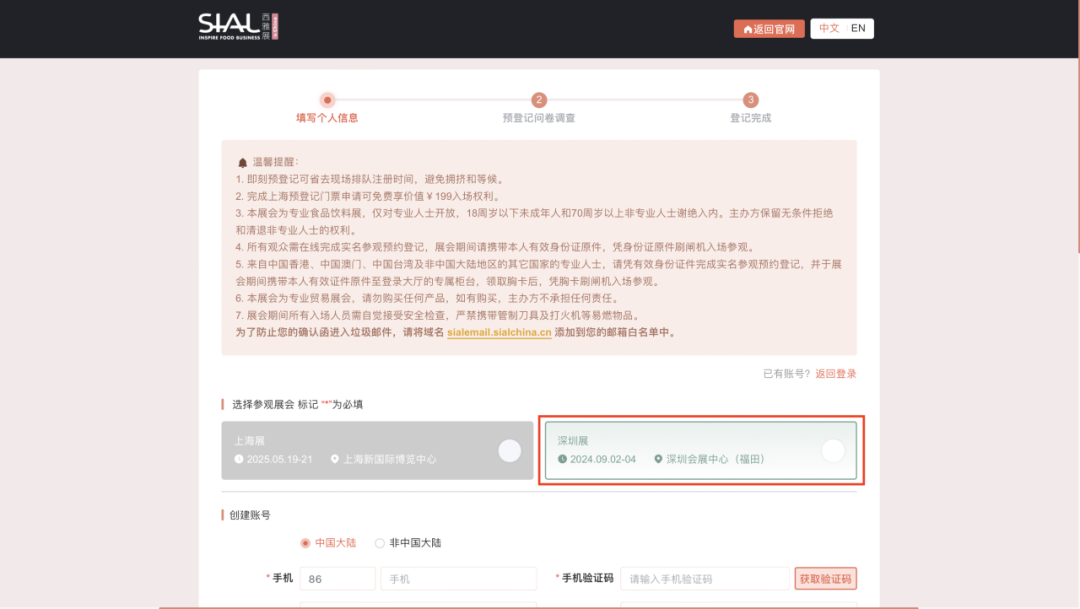Image resolution: width=1080 pixels, height=609 pixels.
Task: Click the country code 86 field
Action: (337, 578)
